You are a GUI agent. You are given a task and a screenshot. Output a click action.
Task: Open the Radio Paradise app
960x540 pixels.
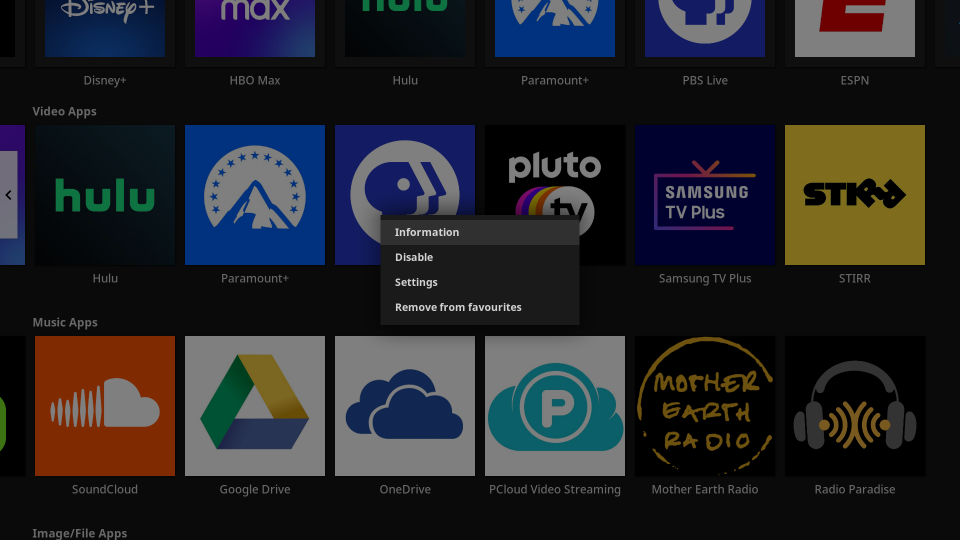click(855, 406)
